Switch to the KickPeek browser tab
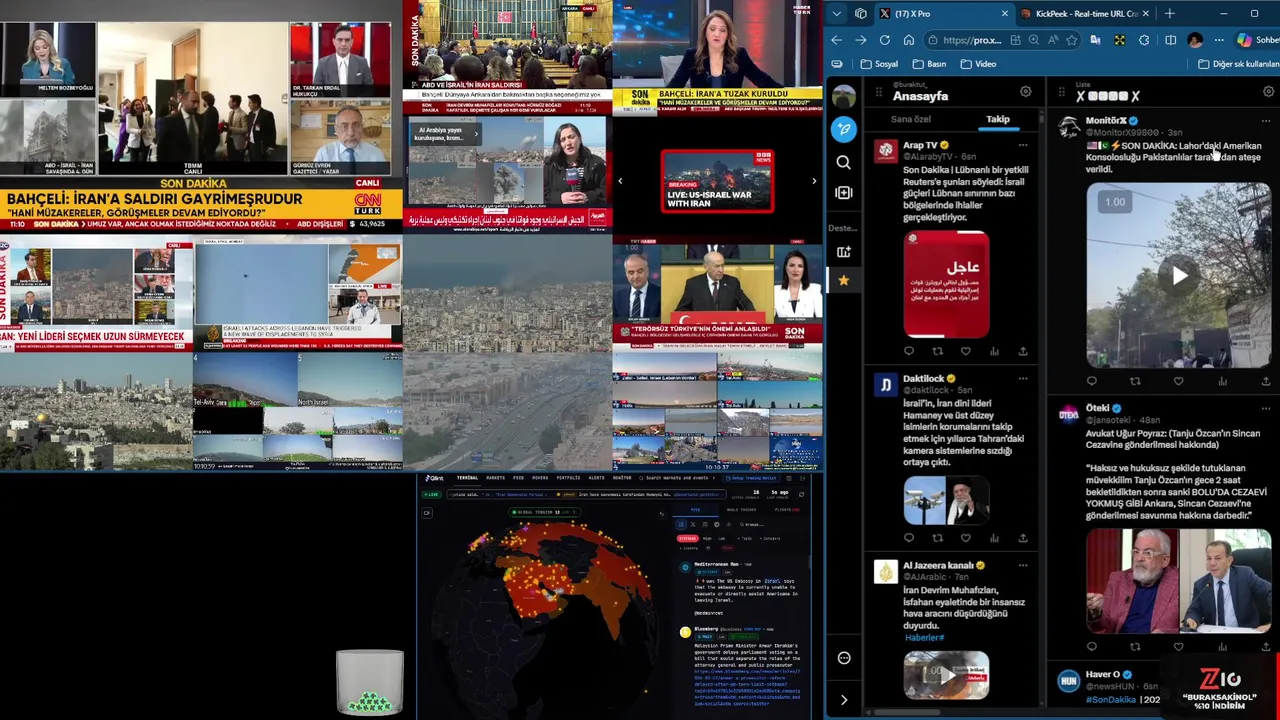The width and height of the screenshot is (1280, 720). tap(1088, 14)
